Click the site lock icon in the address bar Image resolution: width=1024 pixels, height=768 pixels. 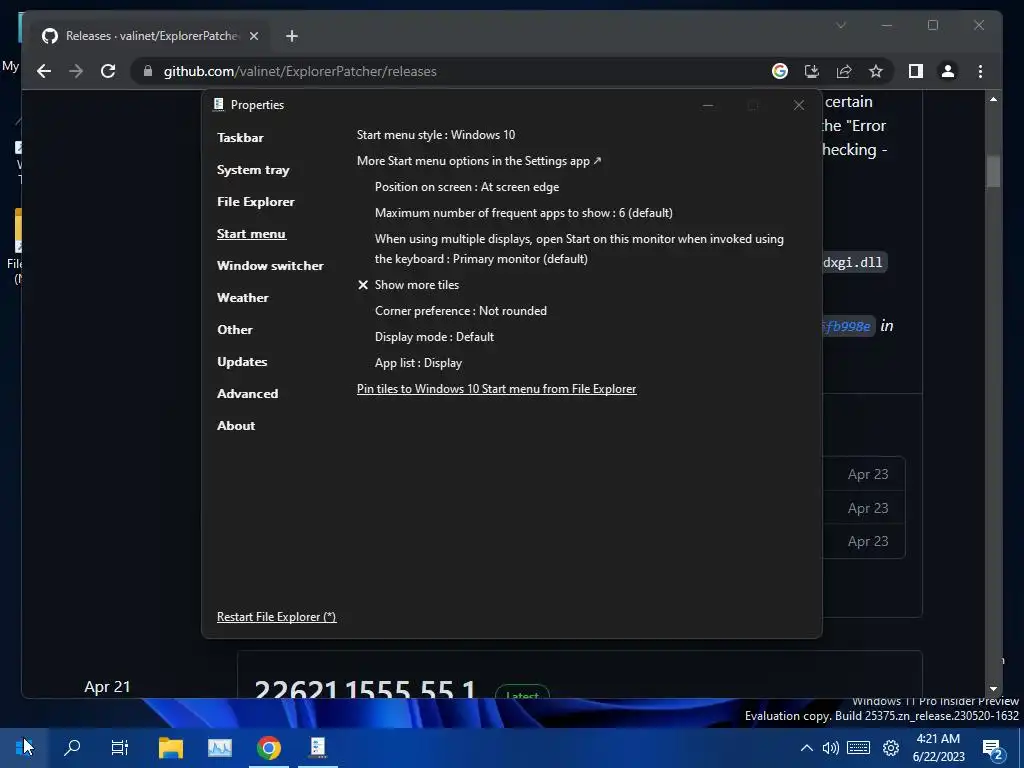pos(148,71)
